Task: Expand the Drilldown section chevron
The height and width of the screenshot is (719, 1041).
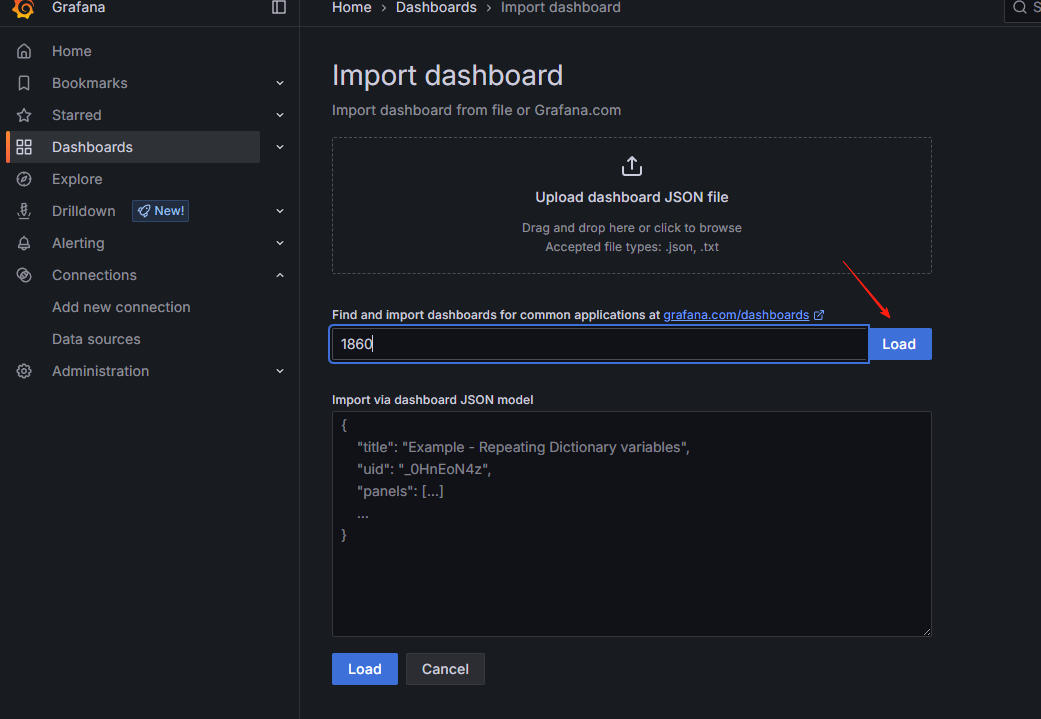Action: click(x=280, y=211)
